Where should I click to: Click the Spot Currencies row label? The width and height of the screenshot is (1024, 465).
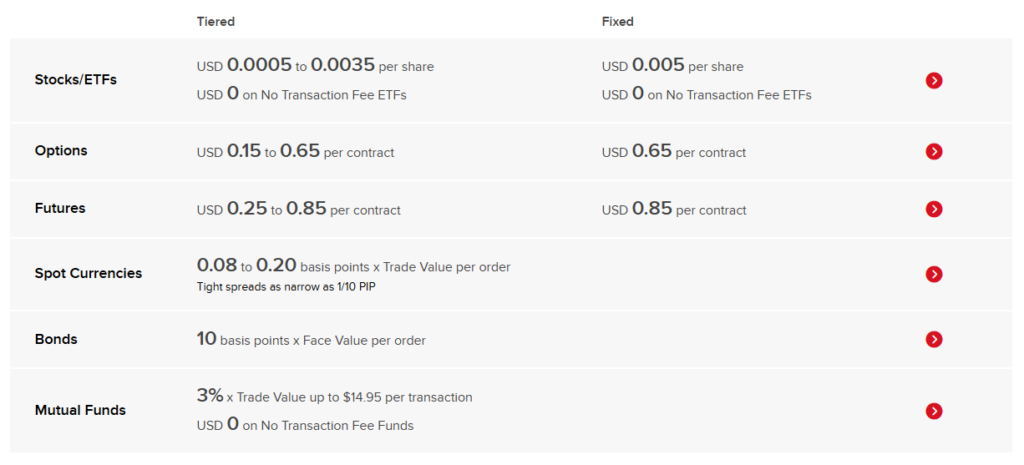point(88,274)
